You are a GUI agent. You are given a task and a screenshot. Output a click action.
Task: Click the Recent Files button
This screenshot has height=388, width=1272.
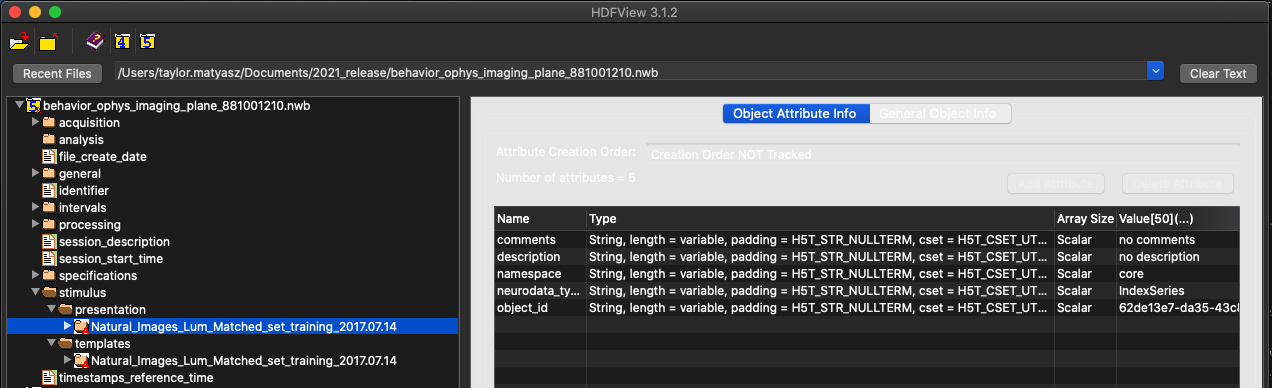[x=57, y=73]
